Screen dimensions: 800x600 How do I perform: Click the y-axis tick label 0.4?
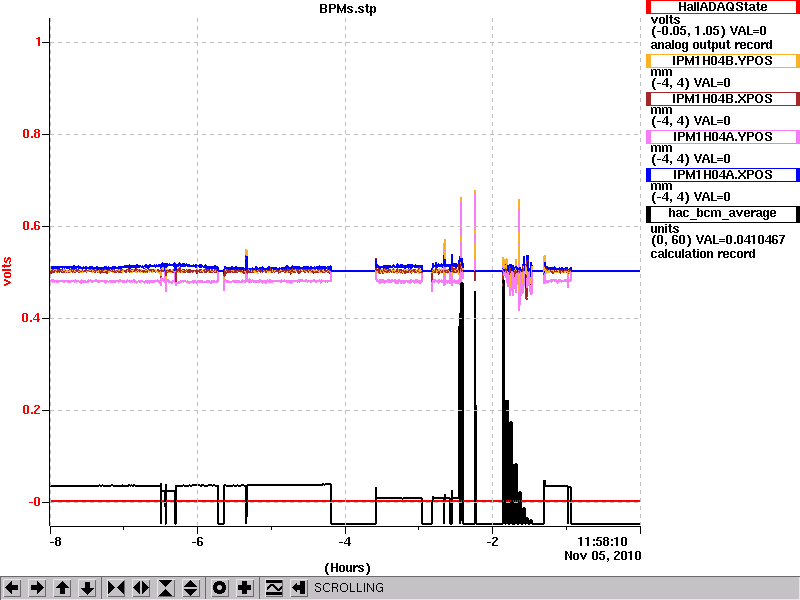tap(32, 318)
